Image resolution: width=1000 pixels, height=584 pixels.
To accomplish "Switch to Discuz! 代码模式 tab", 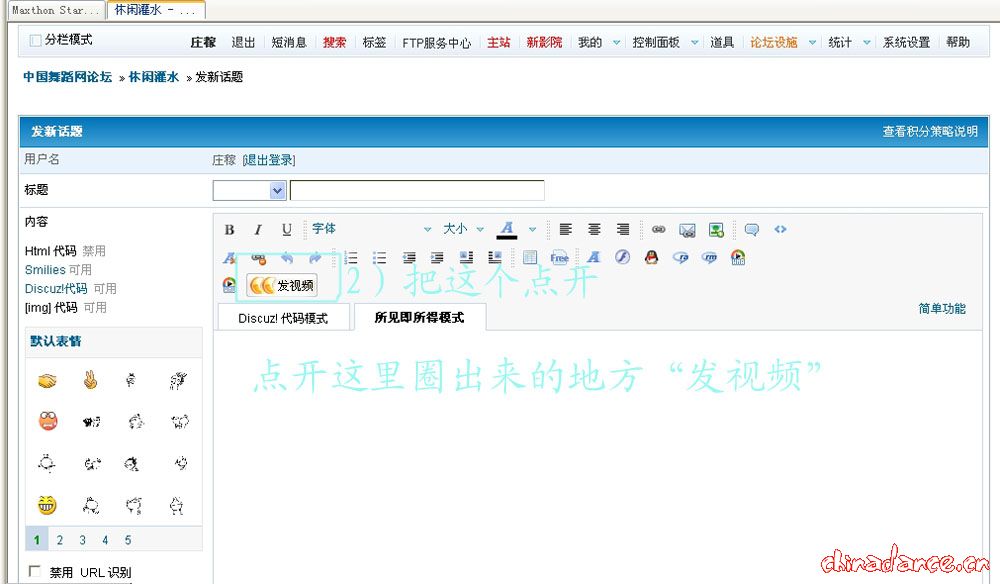I will [x=282, y=318].
